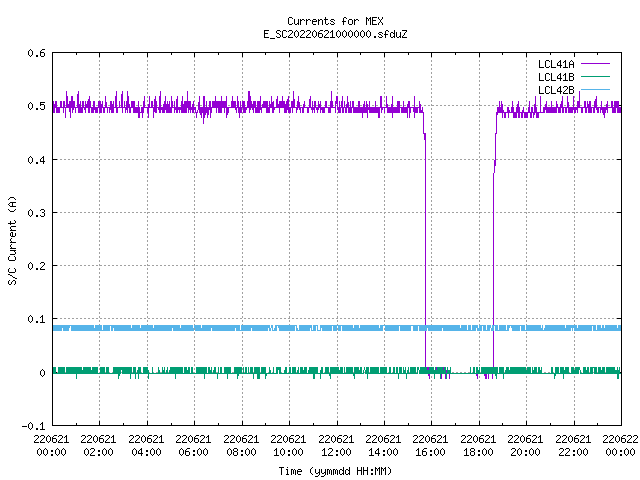640x480 pixels.
Task: Click the x-axis tick label 220621 02:00
Action: click(x=98, y=445)
